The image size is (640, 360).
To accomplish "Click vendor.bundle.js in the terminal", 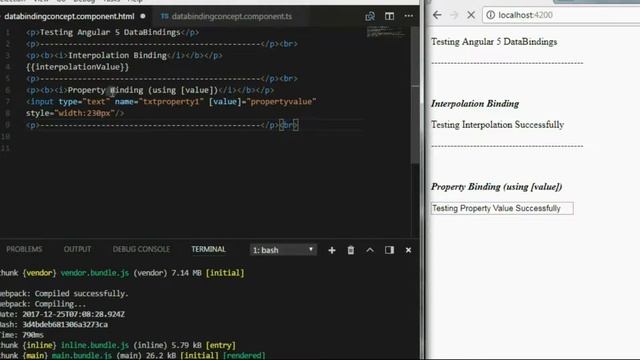I will coord(95,273).
